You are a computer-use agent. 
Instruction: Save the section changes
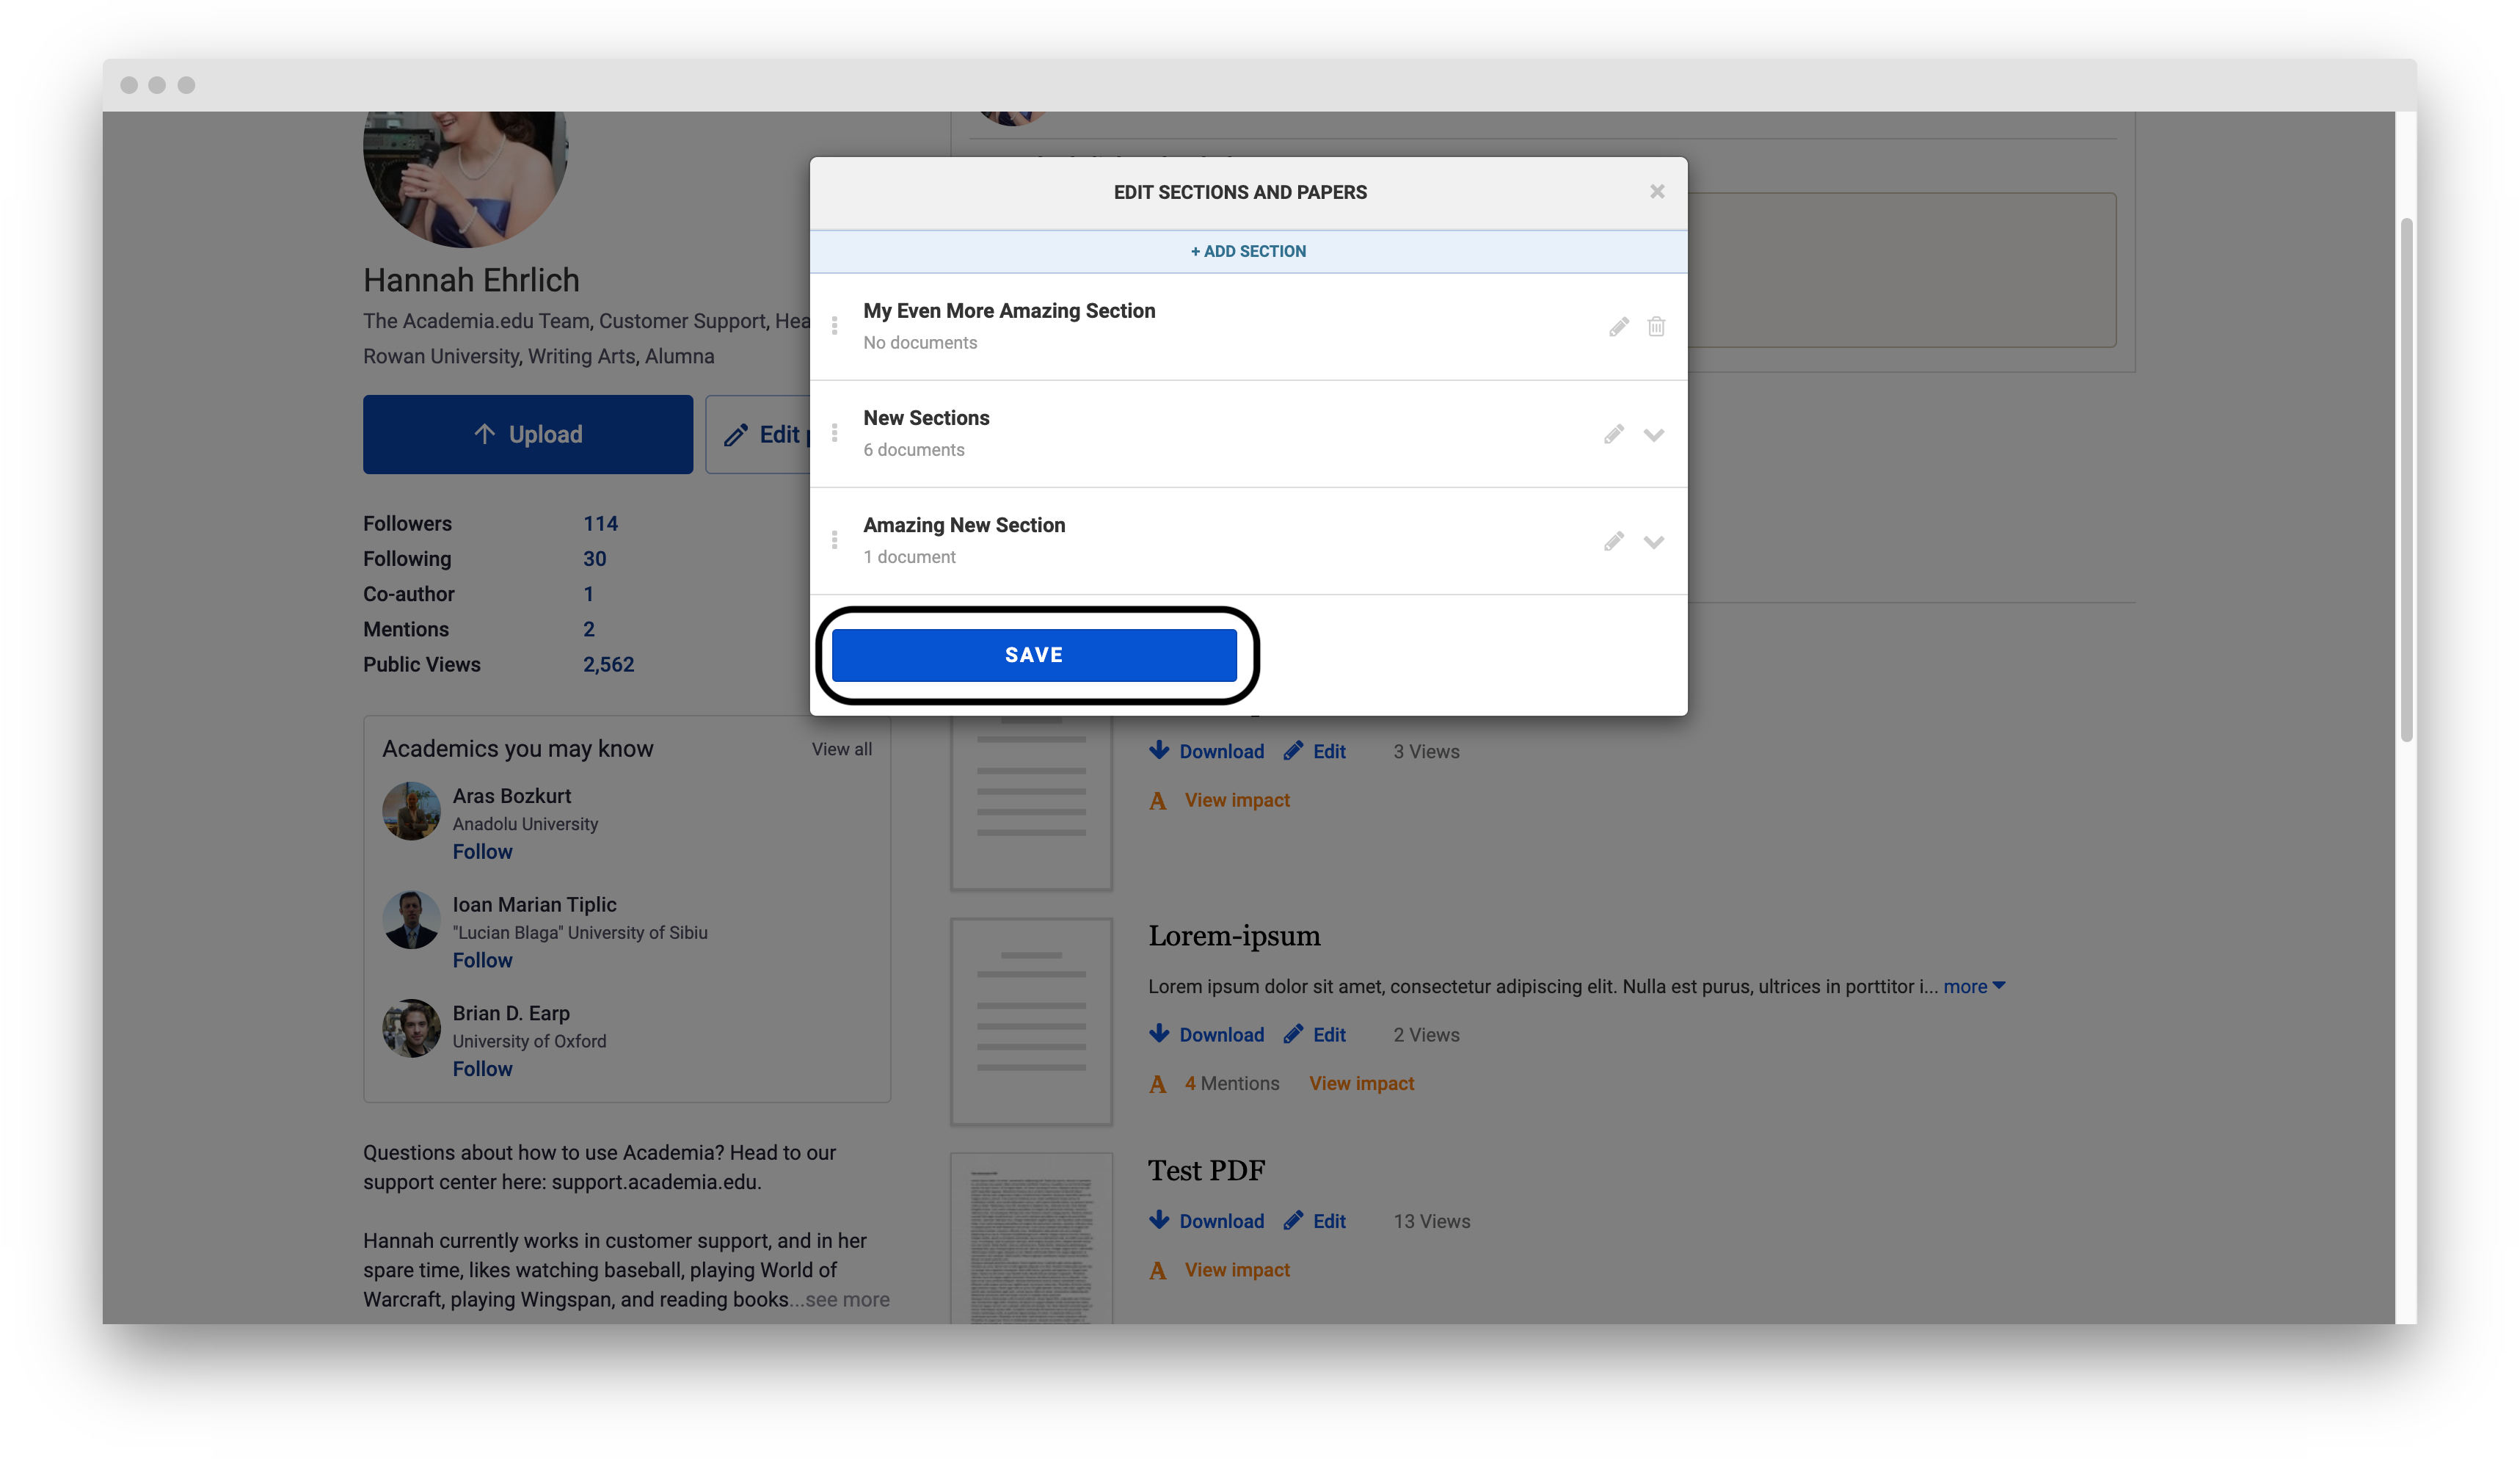1034,655
